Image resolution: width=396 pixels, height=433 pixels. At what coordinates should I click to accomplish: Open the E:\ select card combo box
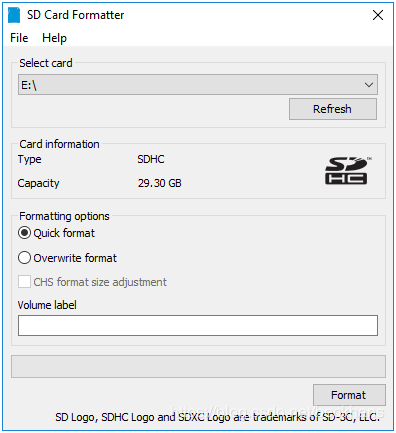click(x=198, y=85)
